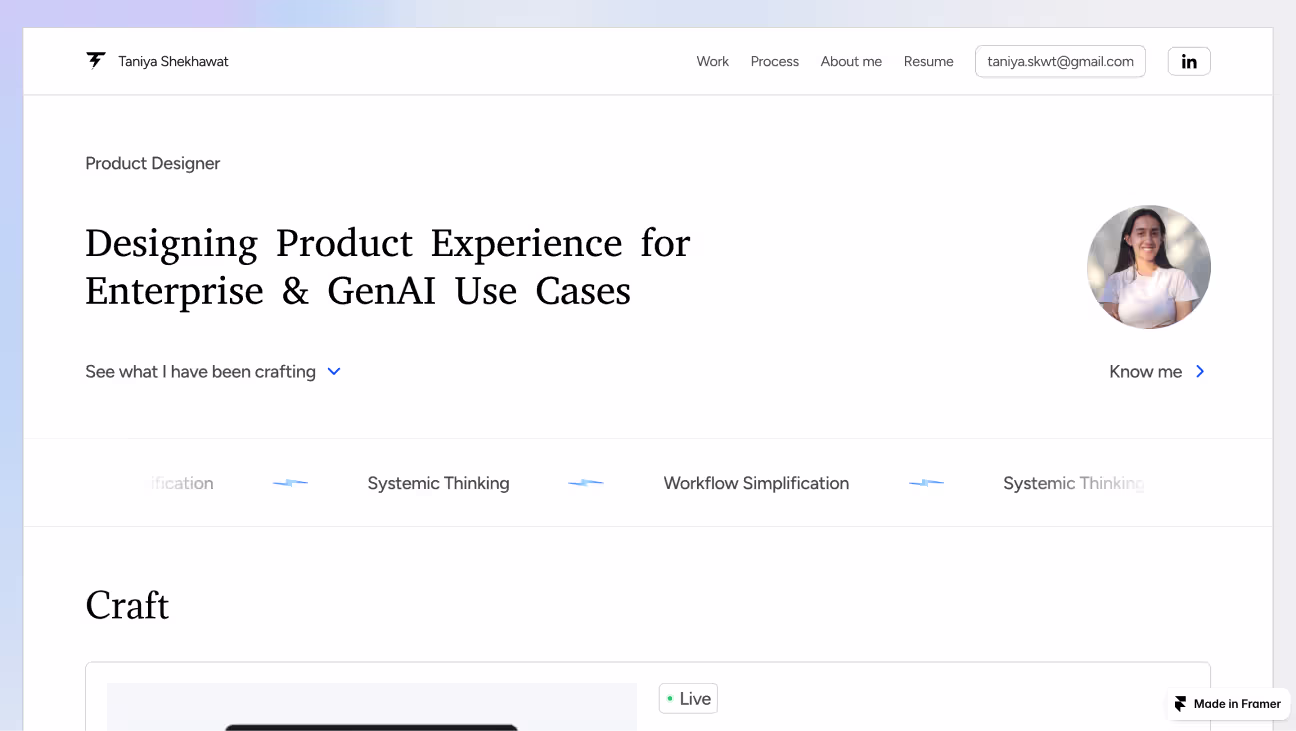The image size is (1296, 731).
Task: Click the right chevron next to Know me
Action: click(1200, 372)
